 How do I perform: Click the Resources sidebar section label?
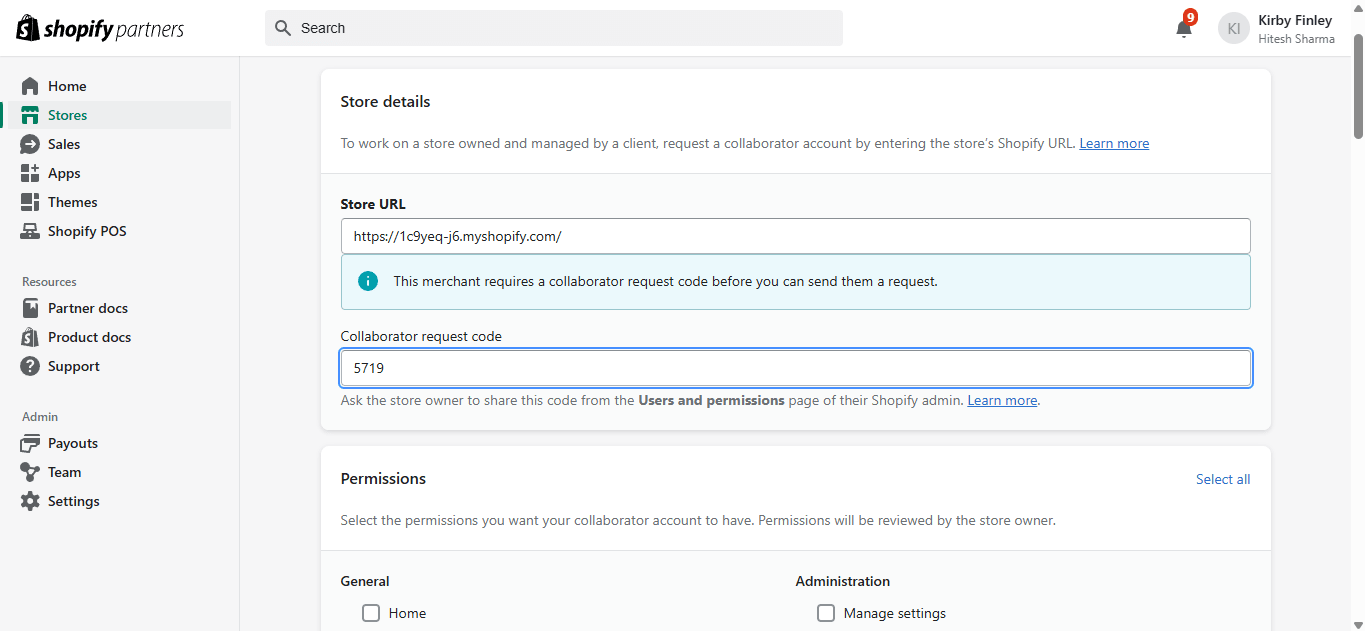[49, 282]
